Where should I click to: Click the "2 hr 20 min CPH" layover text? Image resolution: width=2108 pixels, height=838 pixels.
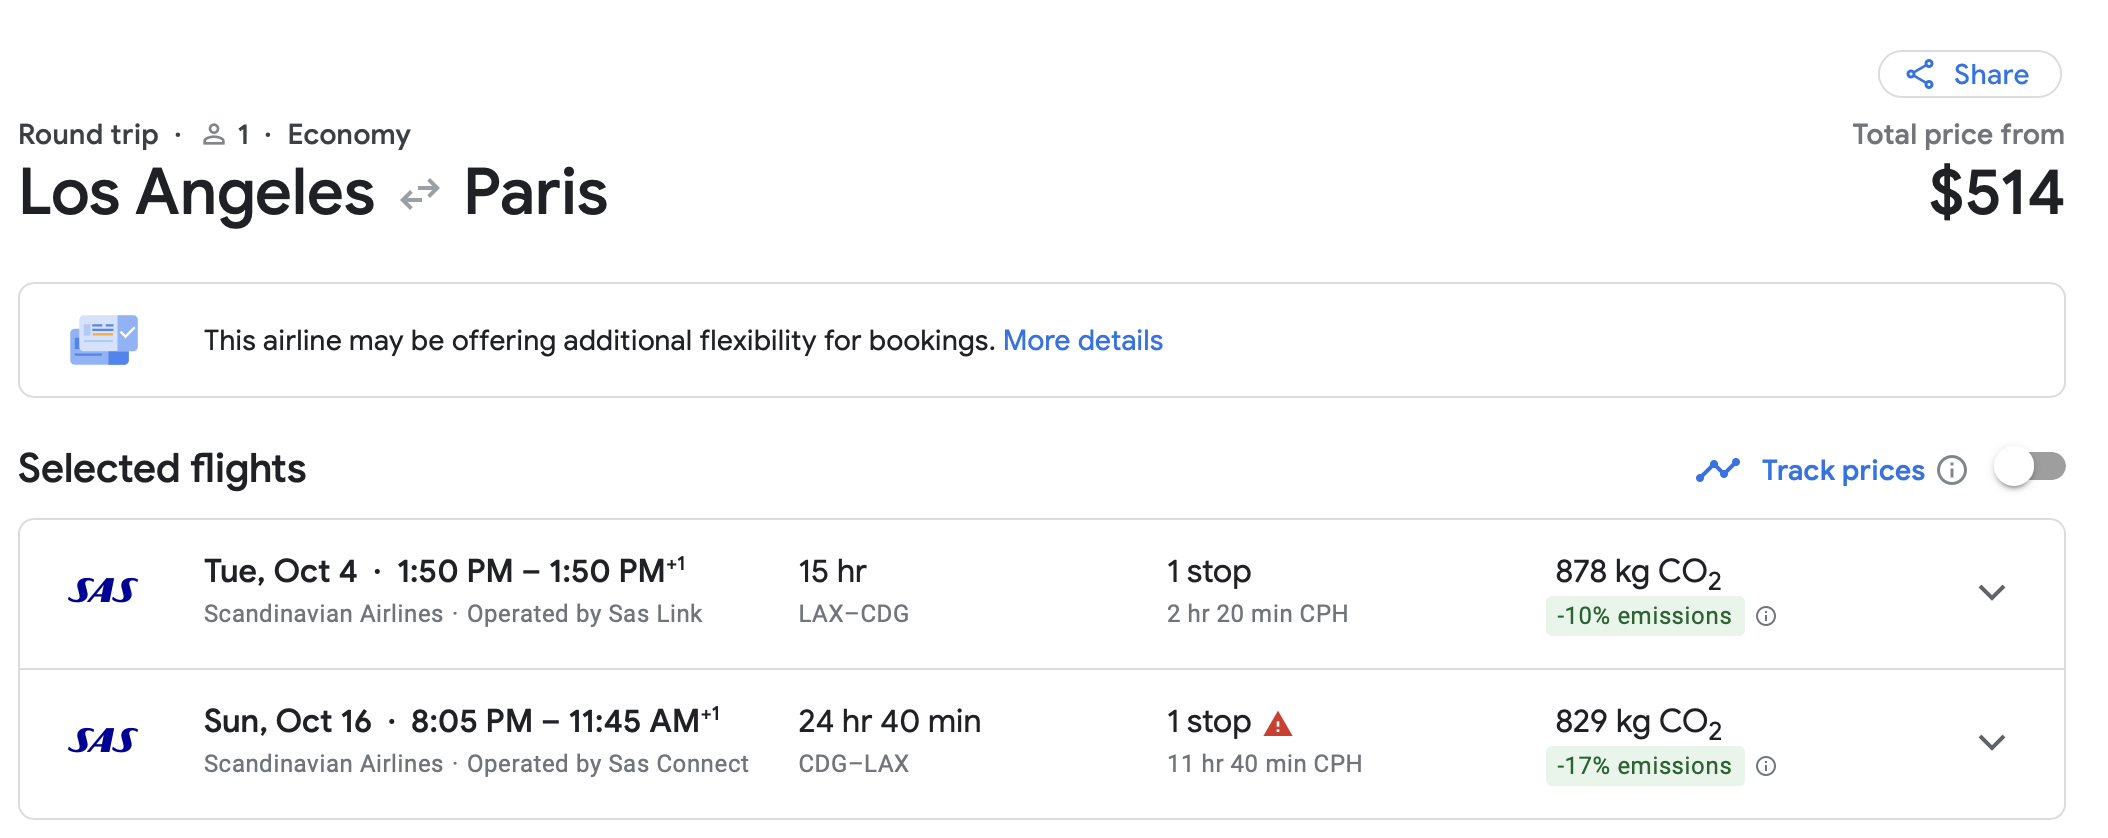(x=1257, y=614)
